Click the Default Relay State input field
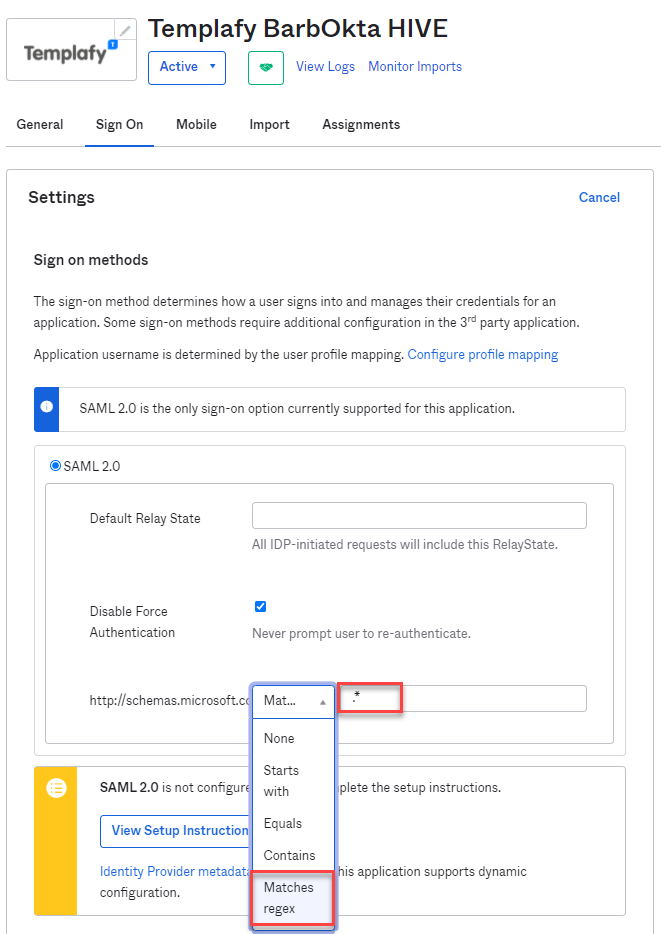 419,515
